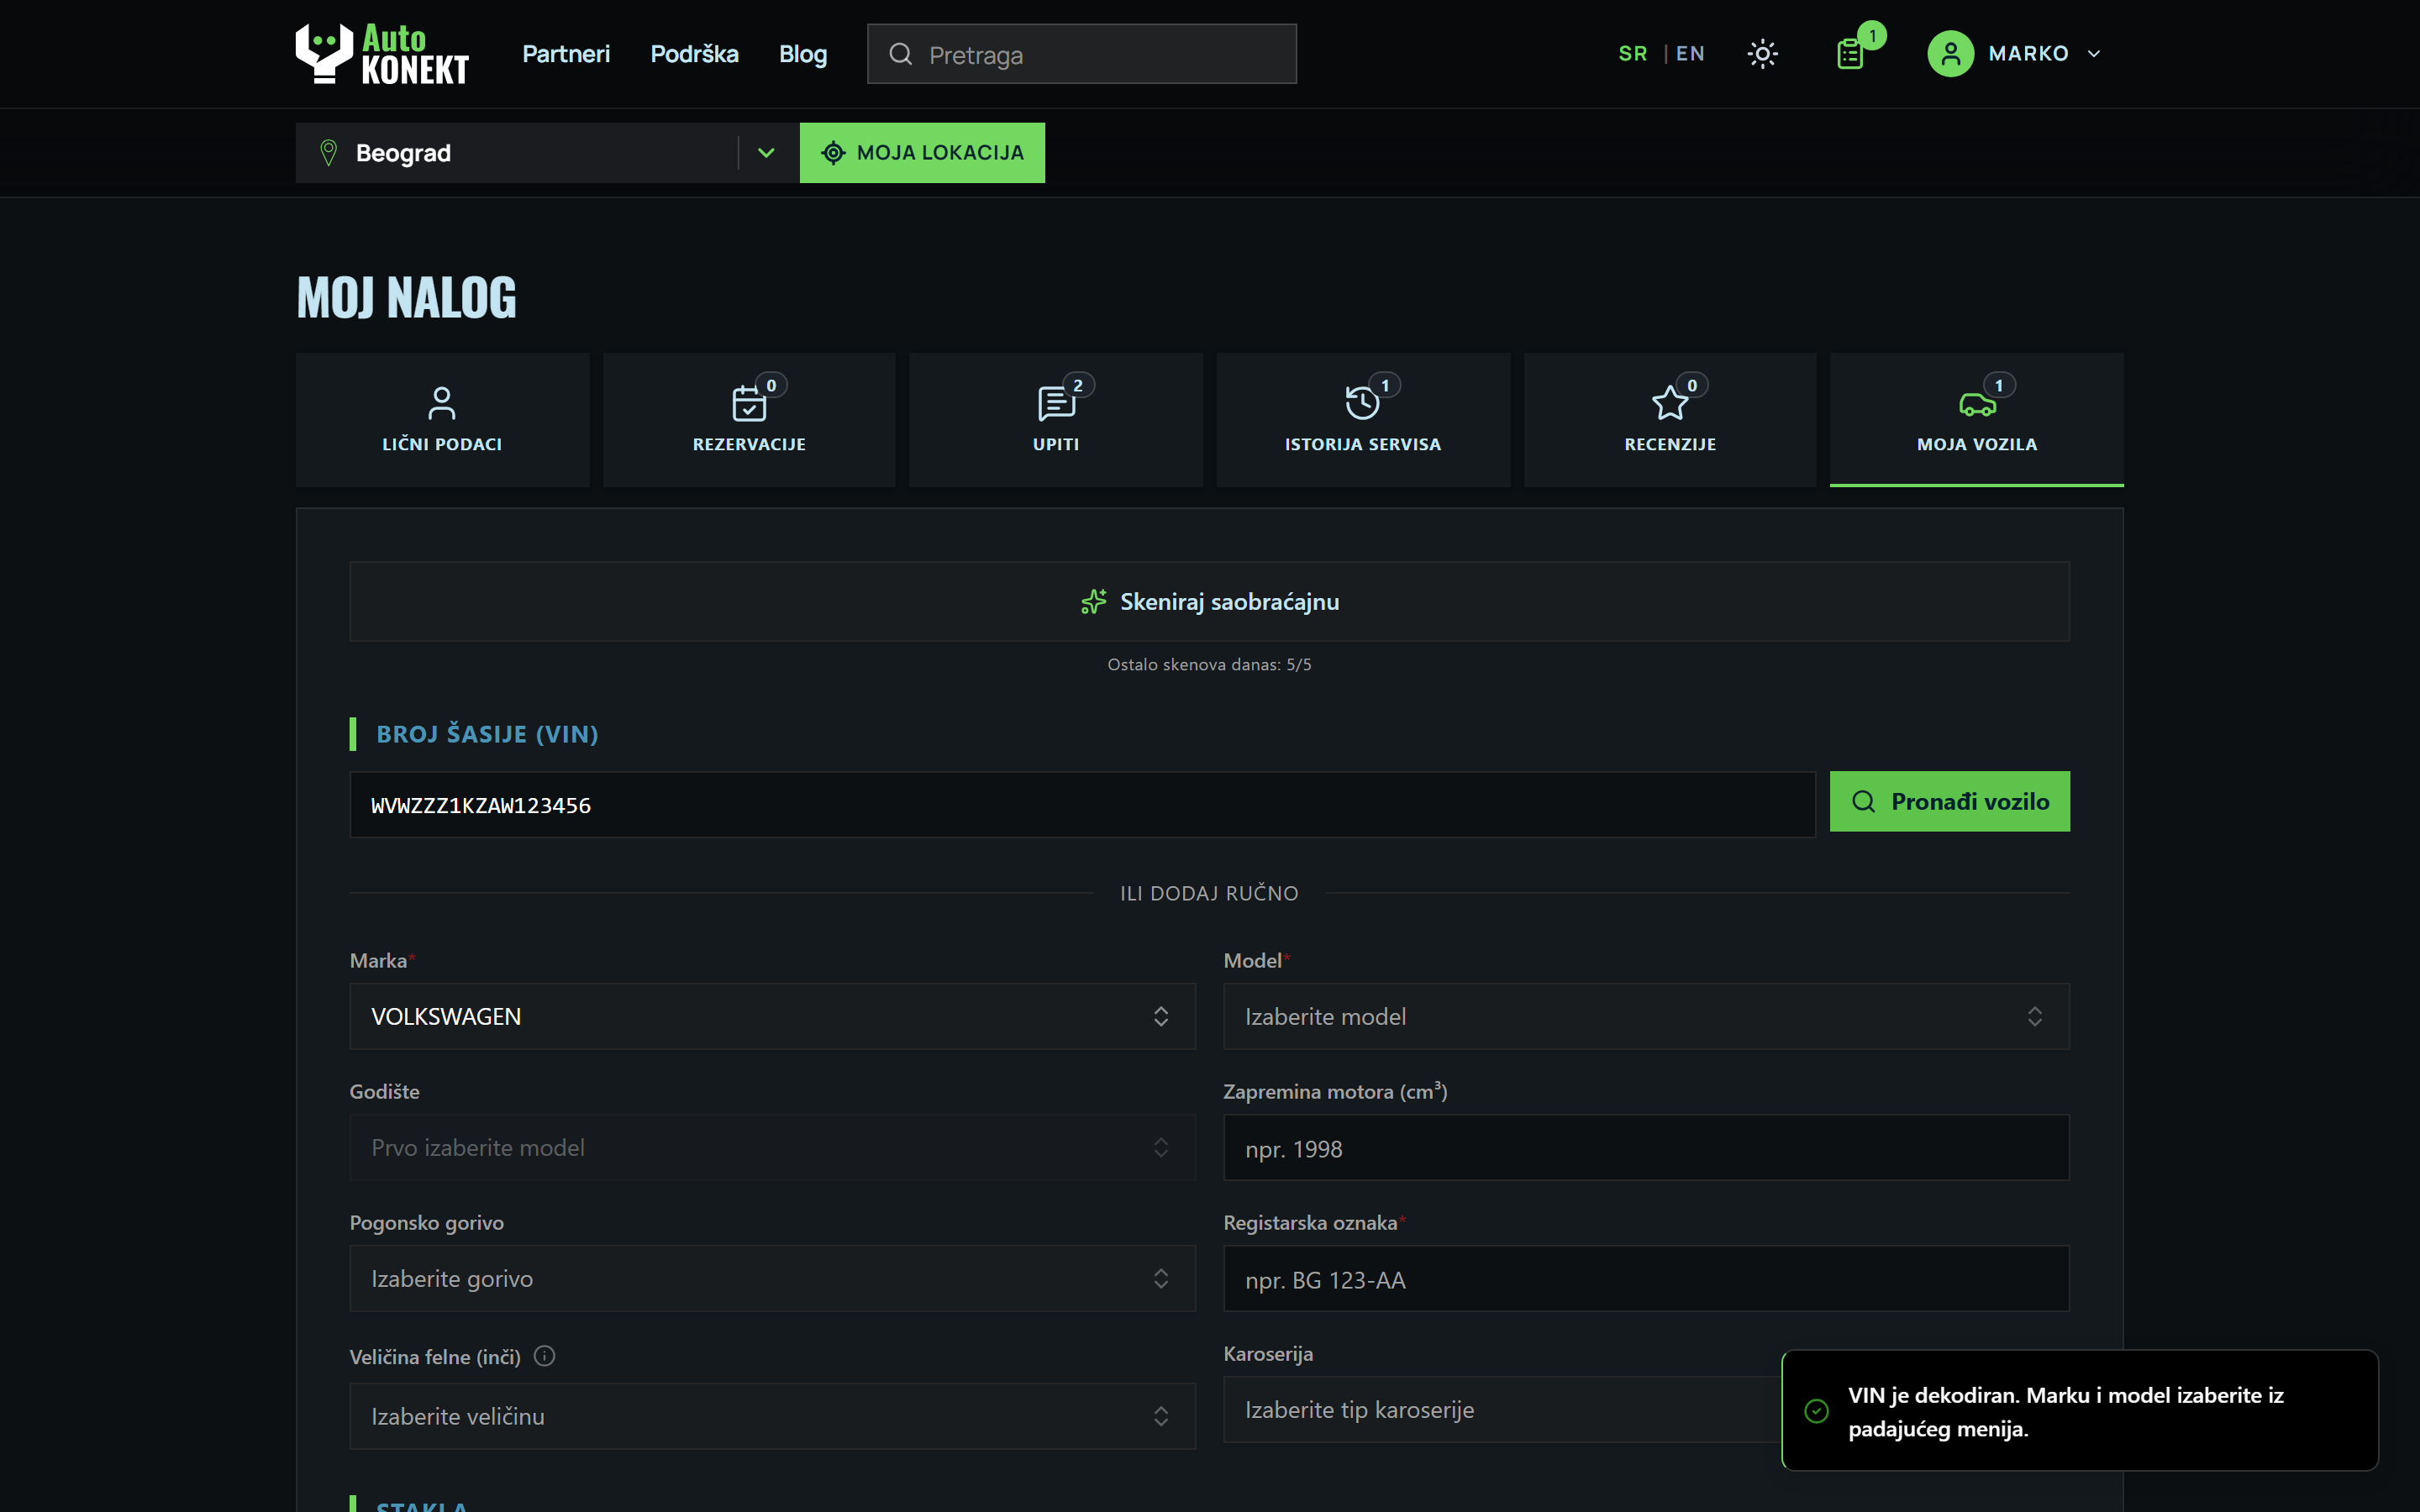Select the sparkle icon beside Skeniraj saobraćajnu
The height and width of the screenshot is (1512, 2420).
pyautogui.click(x=1093, y=601)
